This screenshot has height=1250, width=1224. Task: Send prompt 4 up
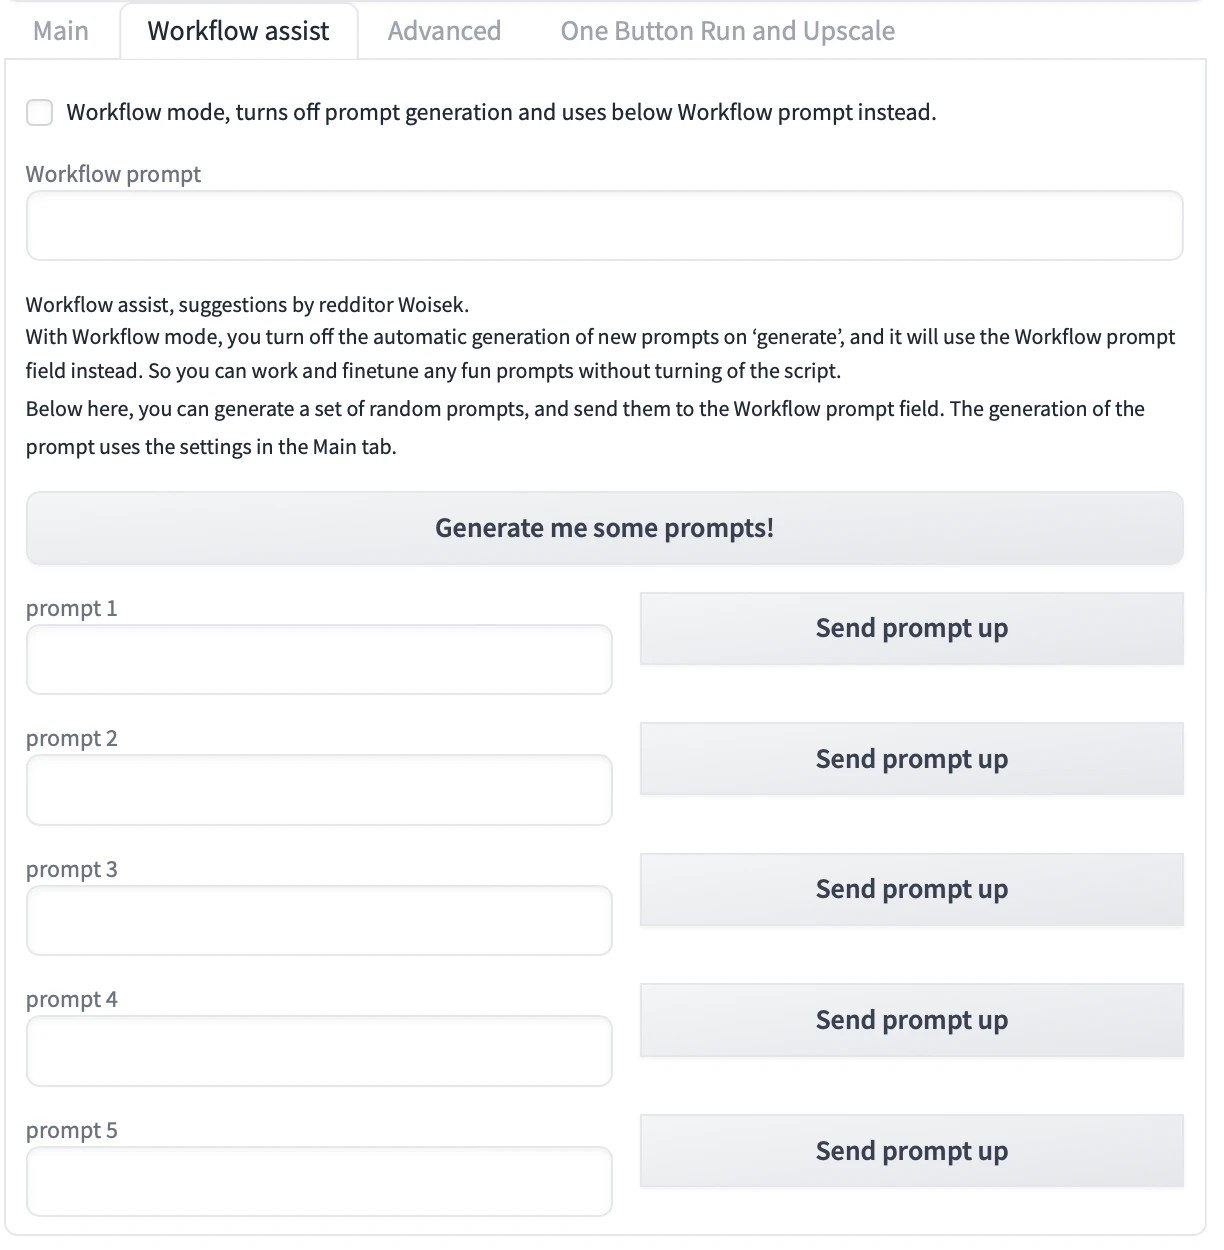[x=911, y=1020]
